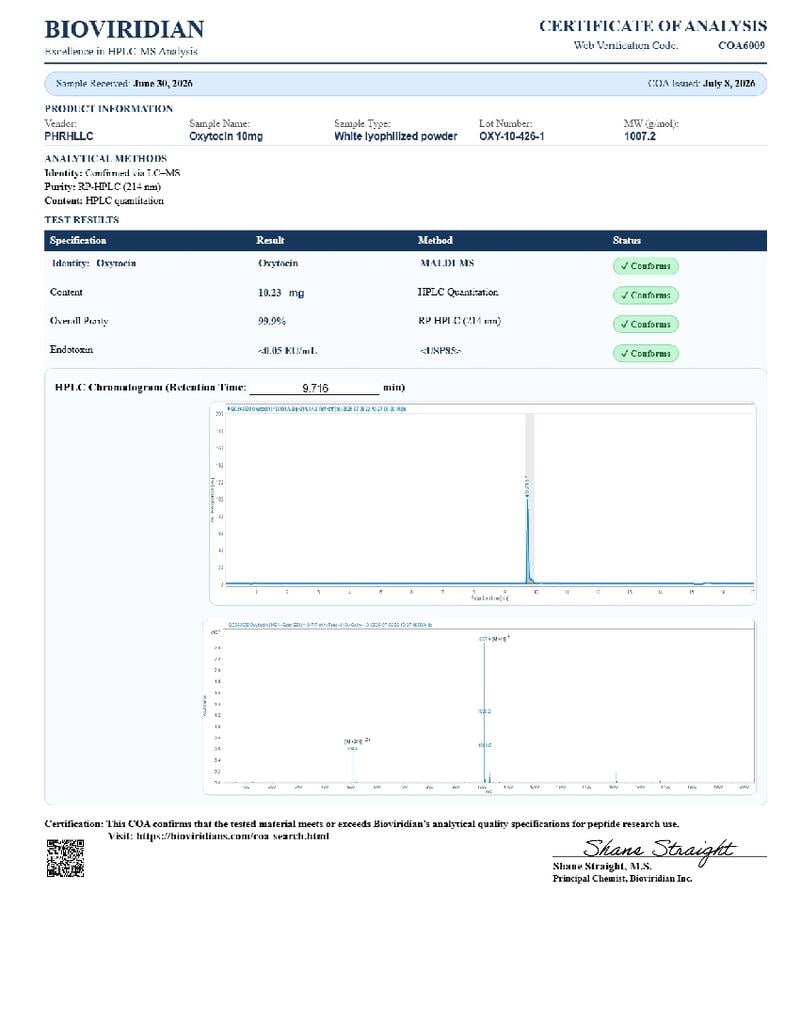This screenshot has height=1035, width=800.
Task: Click the QR code image
Action: (x=65, y=857)
